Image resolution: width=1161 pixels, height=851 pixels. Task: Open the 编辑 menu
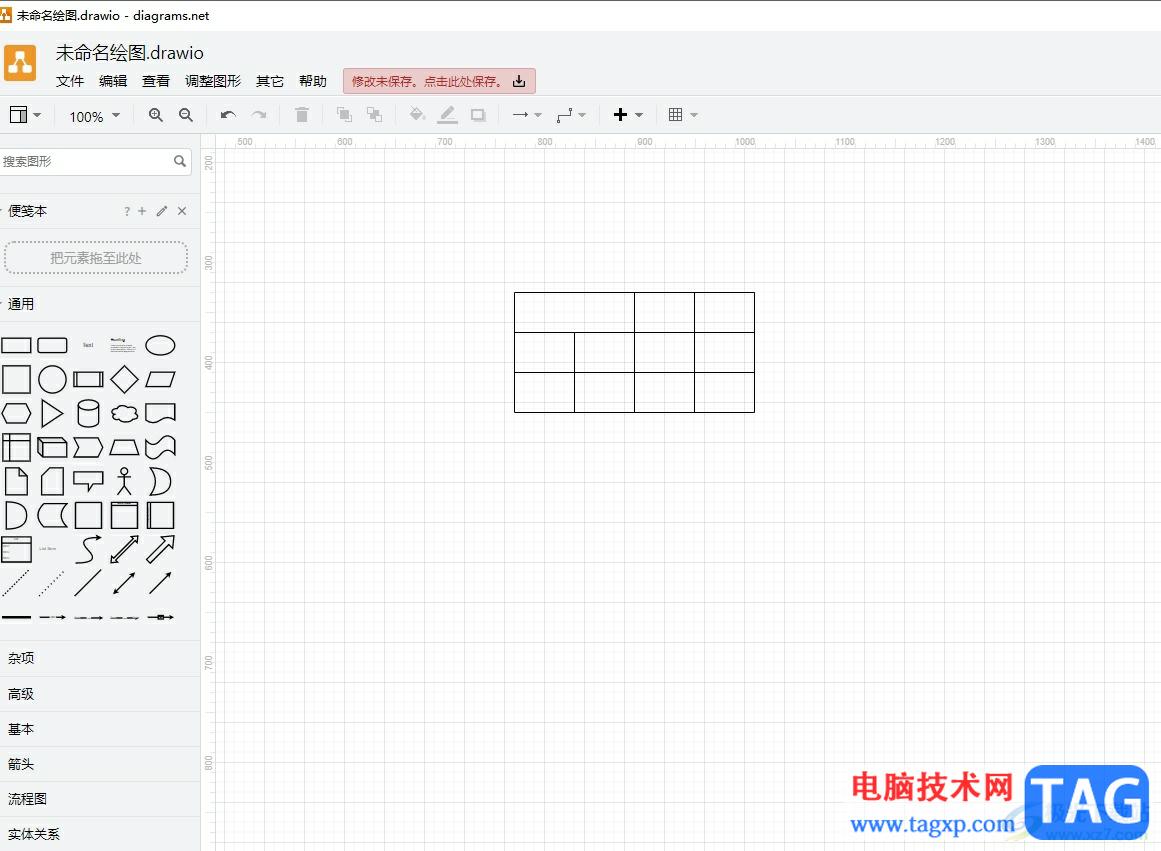(x=113, y=81)
